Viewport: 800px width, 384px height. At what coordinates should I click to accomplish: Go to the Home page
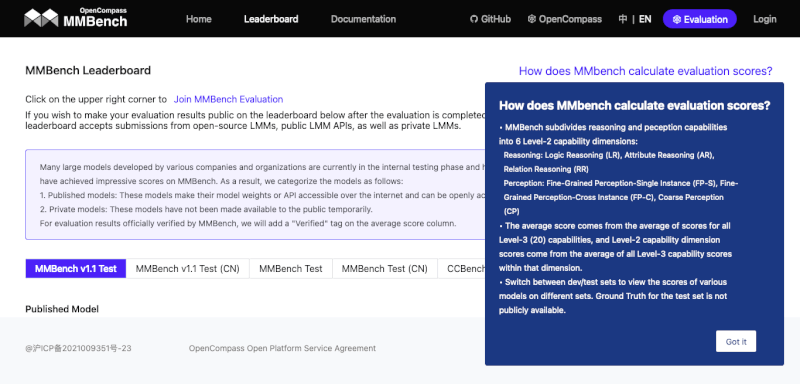(198, 19)
